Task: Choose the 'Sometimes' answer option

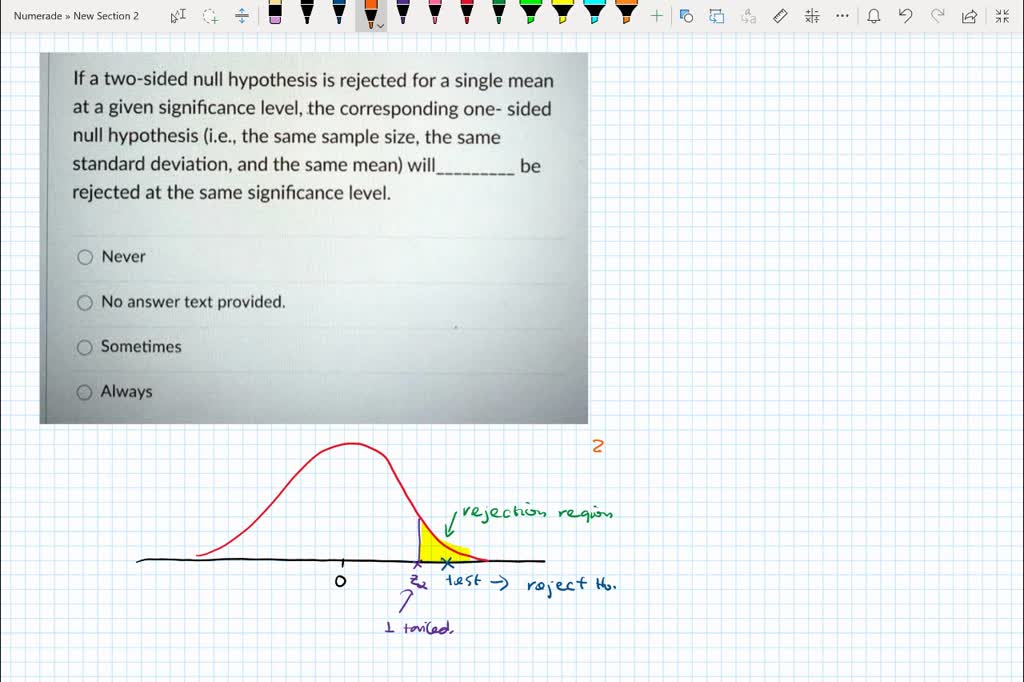Action: click(85, 347)
